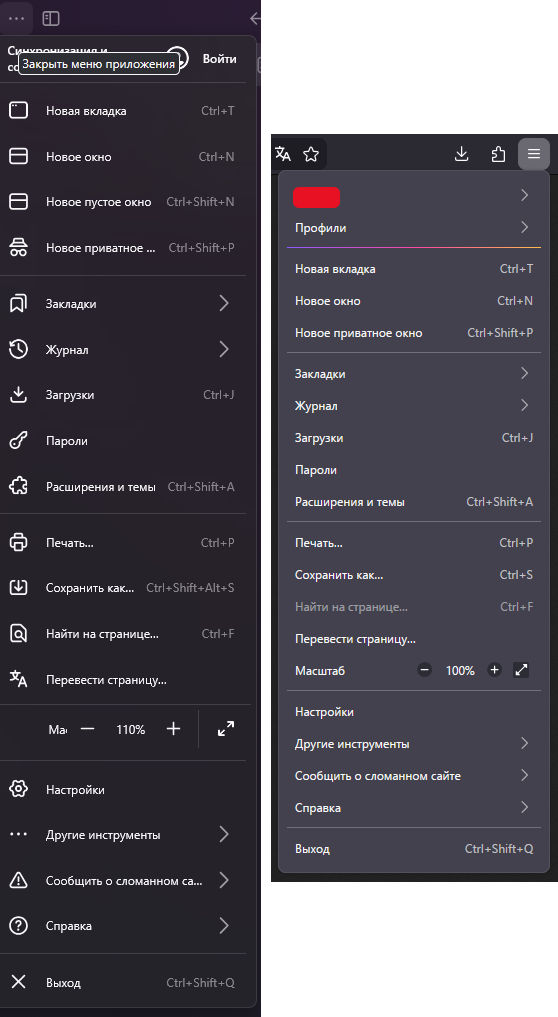Screen dimensions: 558x1017
Task: Click the fullscreen icon next to 100%
Action: tap(521, 670)
